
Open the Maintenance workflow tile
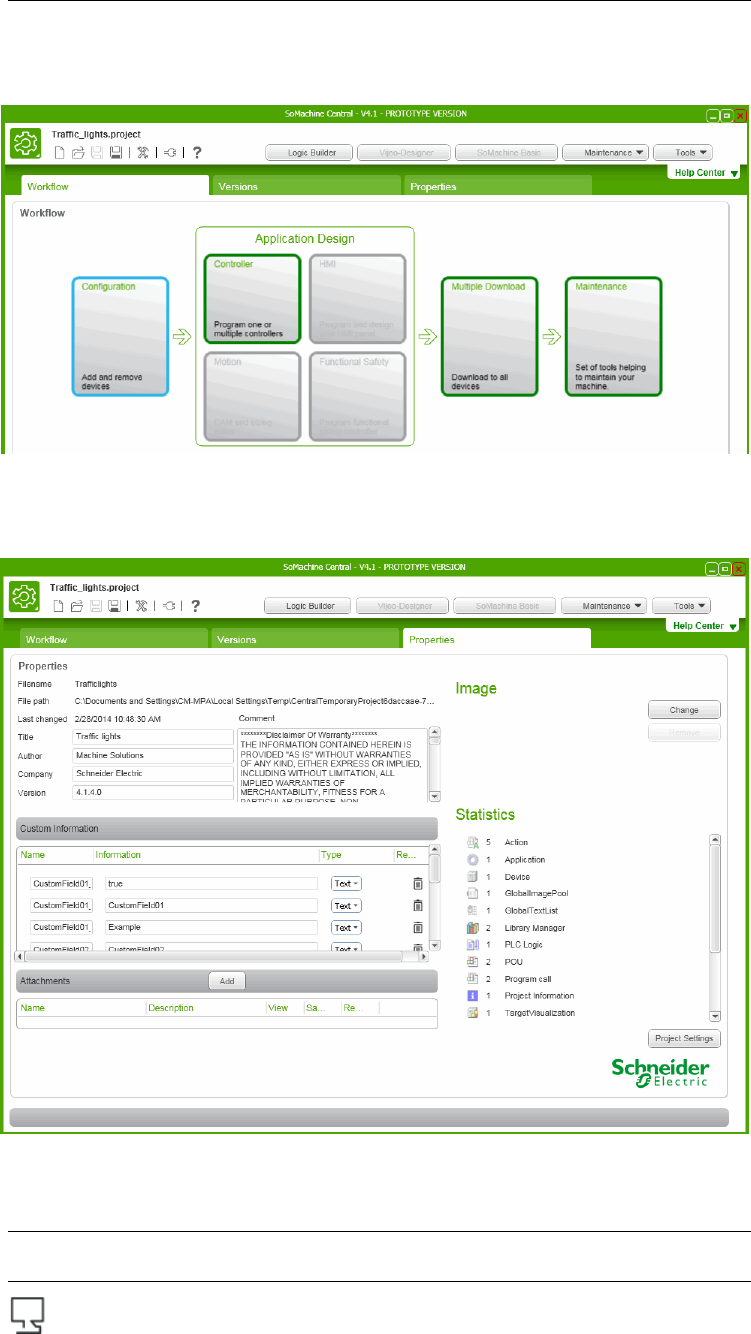[613, 337]
